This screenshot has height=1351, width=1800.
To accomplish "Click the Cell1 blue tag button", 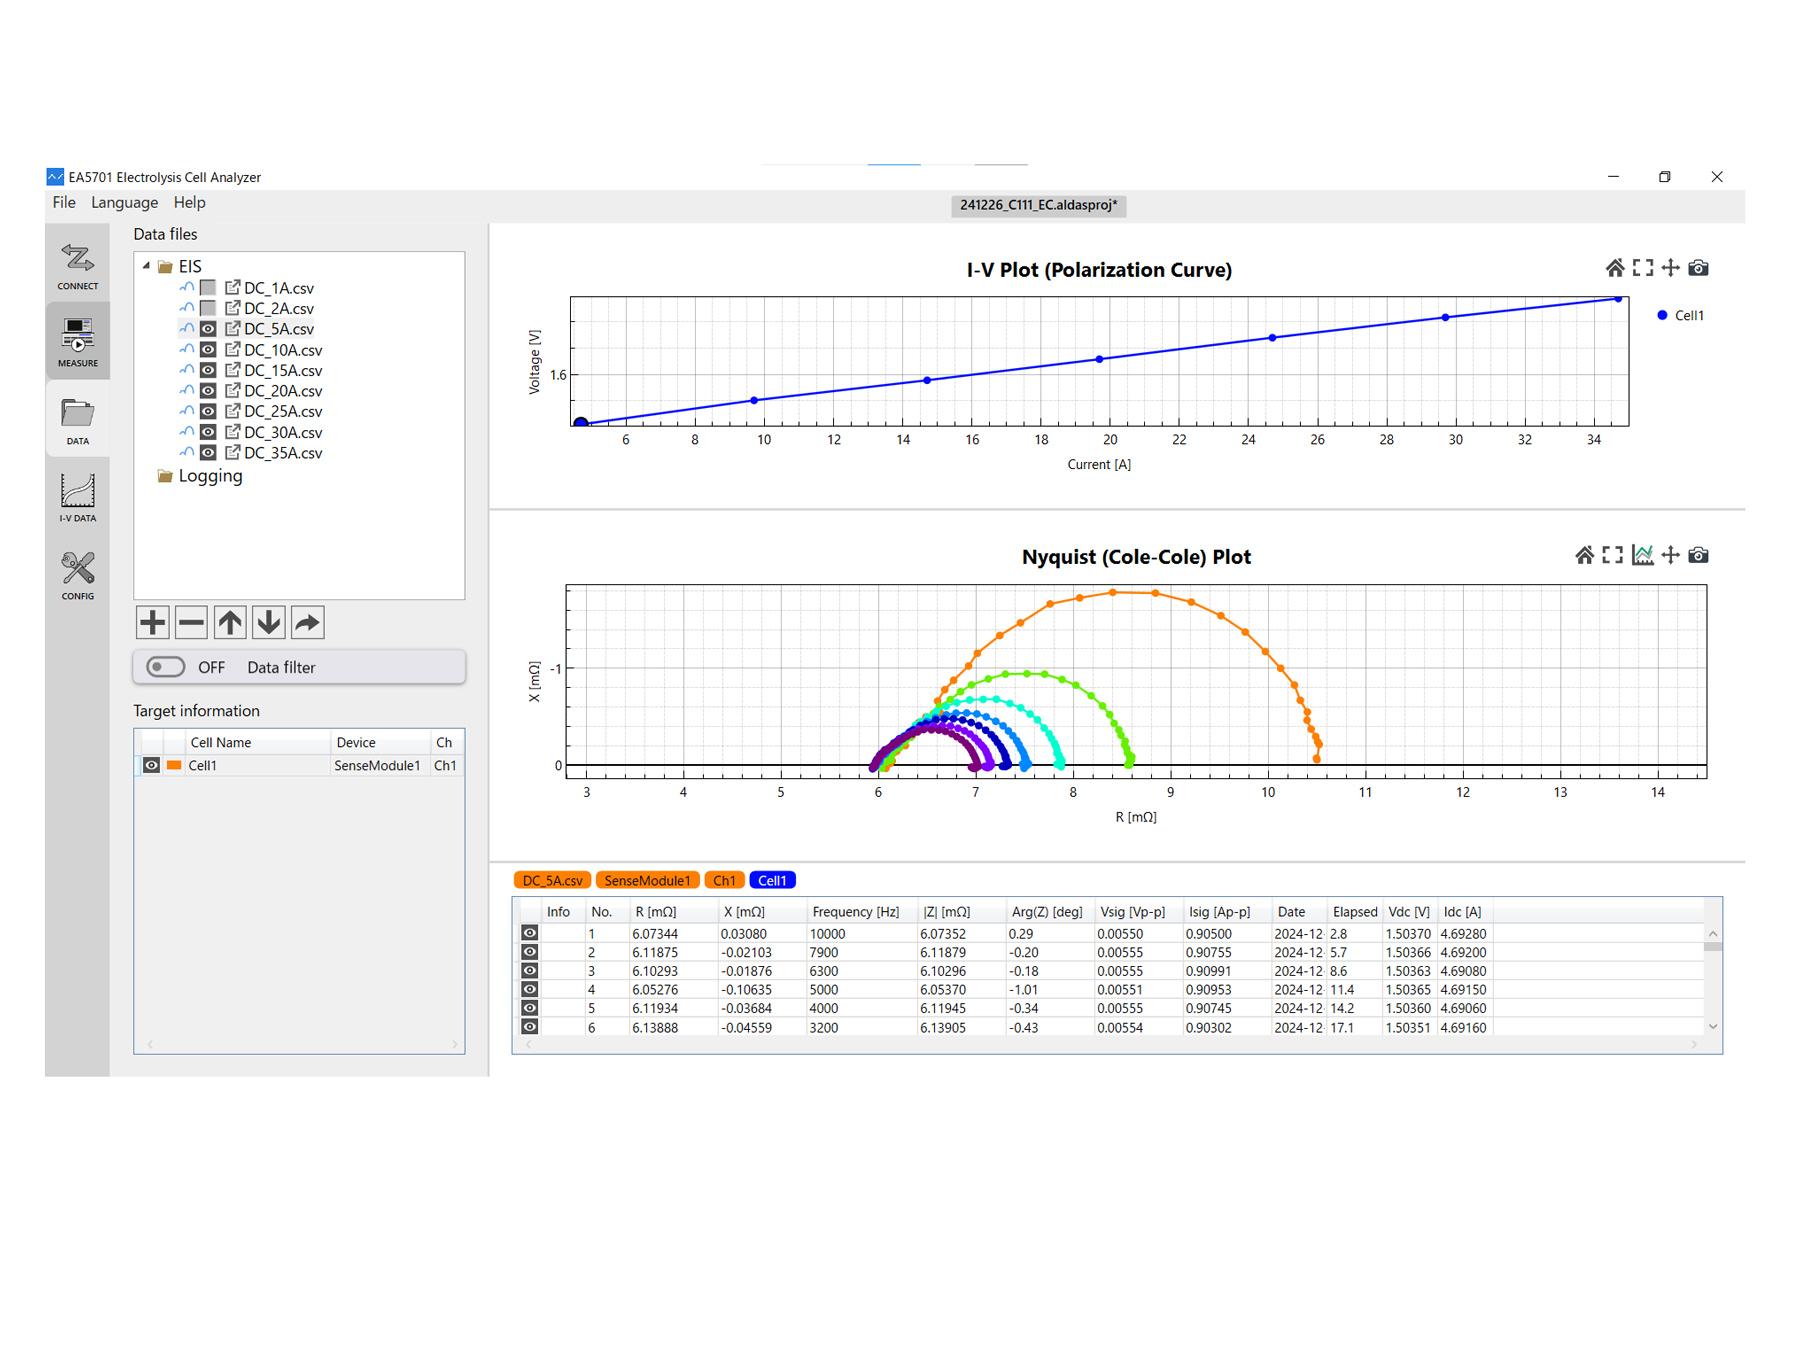I will tap(772, 880).
